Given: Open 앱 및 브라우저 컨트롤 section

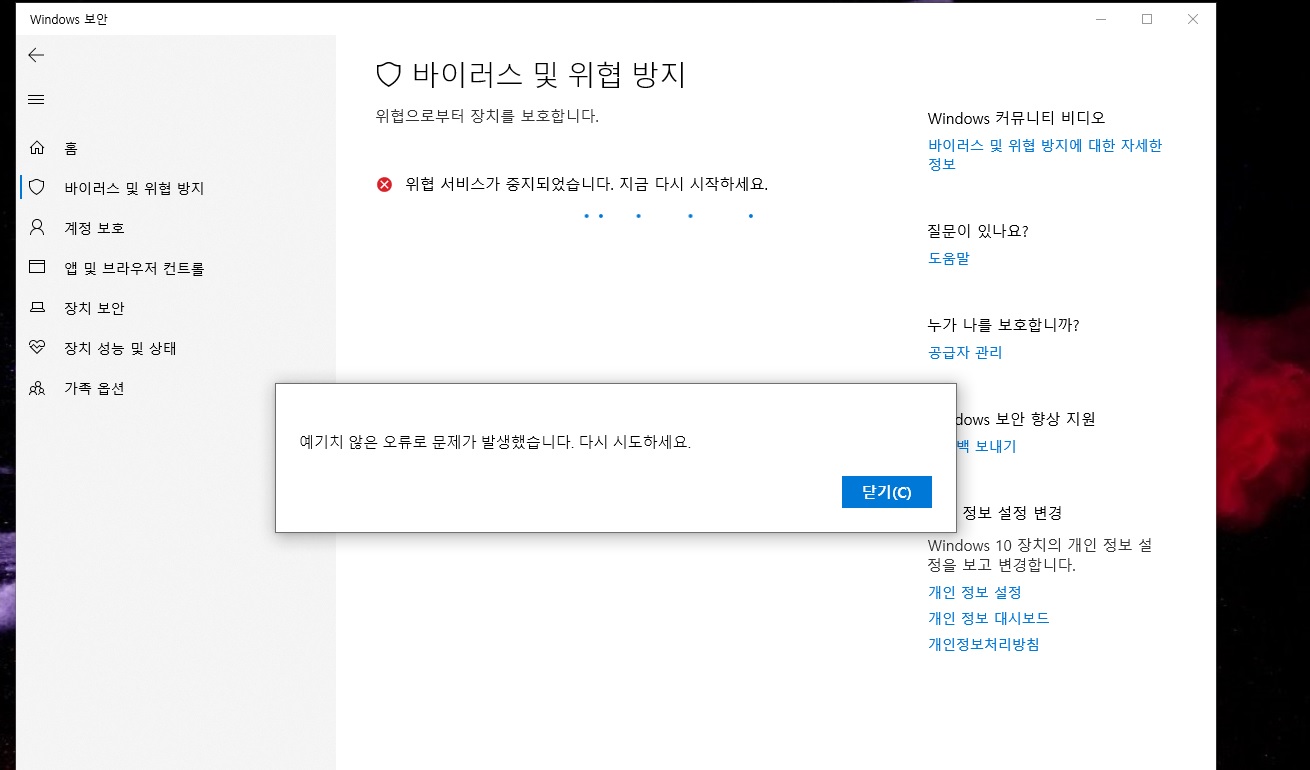Looking at the screenshot, I should point(134,268).
